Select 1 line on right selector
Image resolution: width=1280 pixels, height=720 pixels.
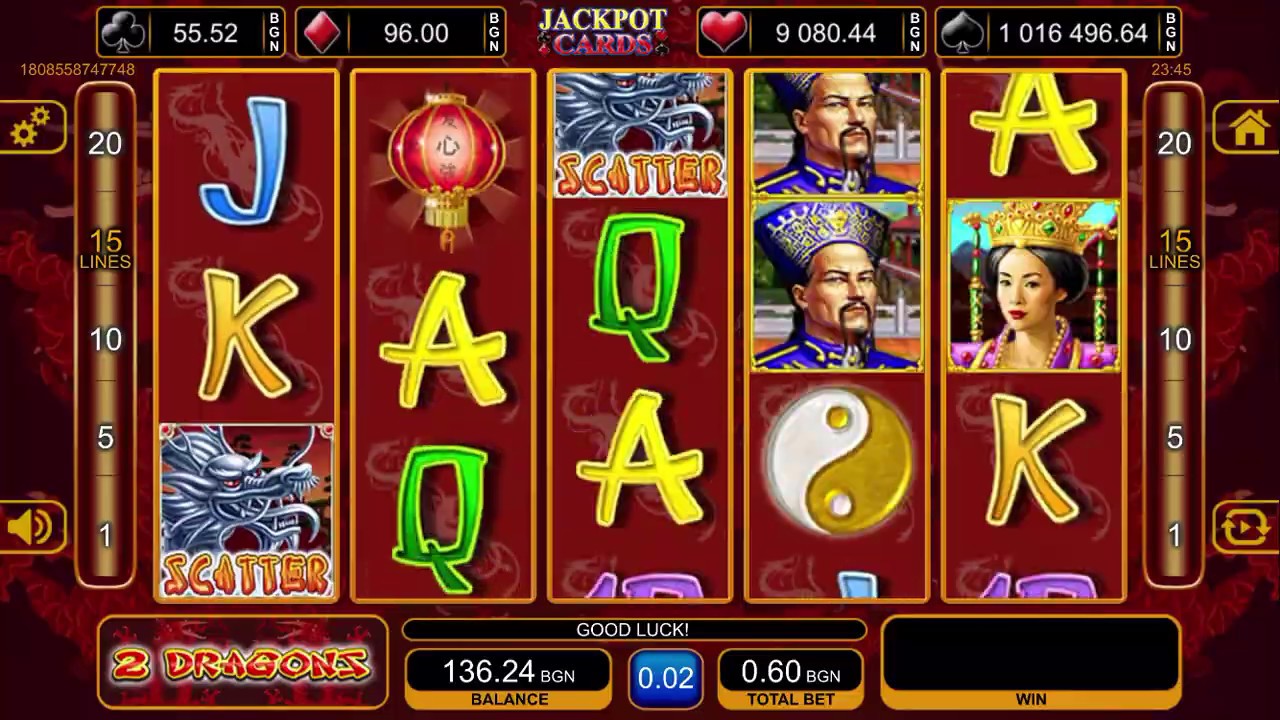click(1175, 535)
